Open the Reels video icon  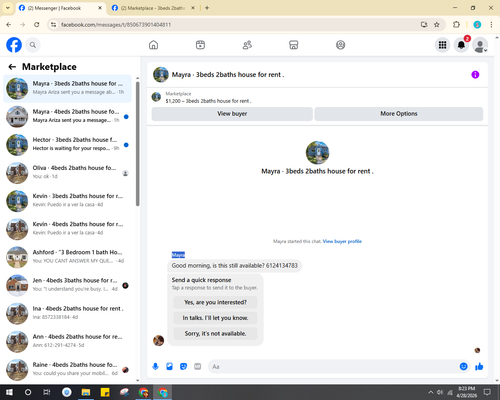pos(200,45)
